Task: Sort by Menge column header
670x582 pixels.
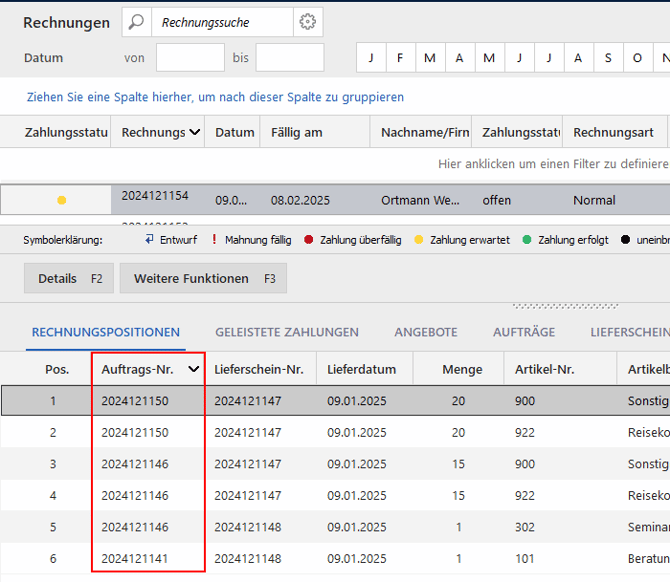Action: [x=458, y=369]
